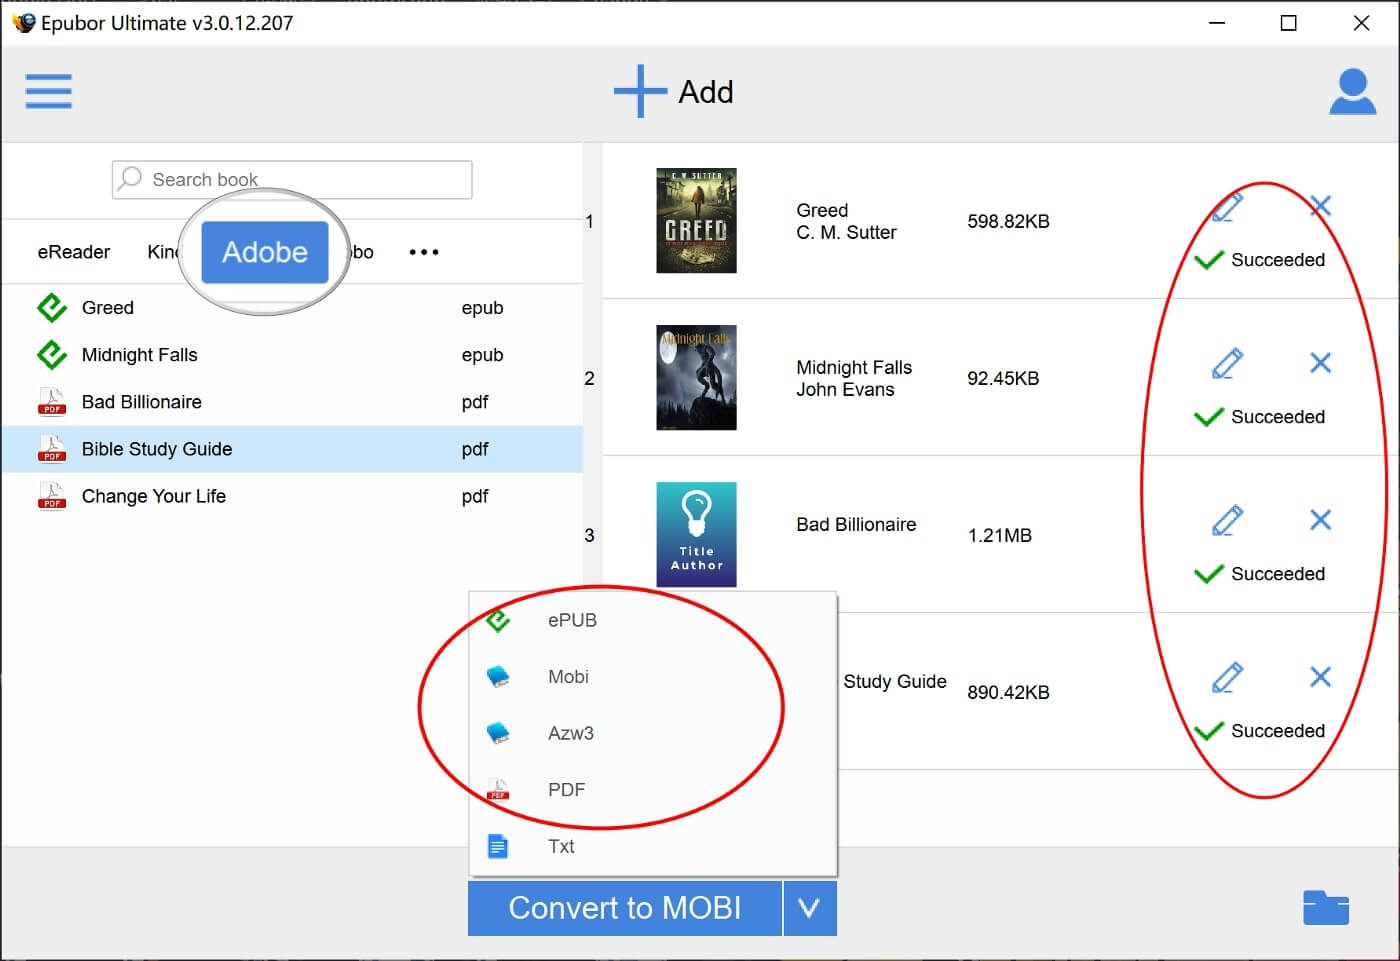Click the 598.82KB file size
The image size is (1400, 961).
click(1008, 221)
